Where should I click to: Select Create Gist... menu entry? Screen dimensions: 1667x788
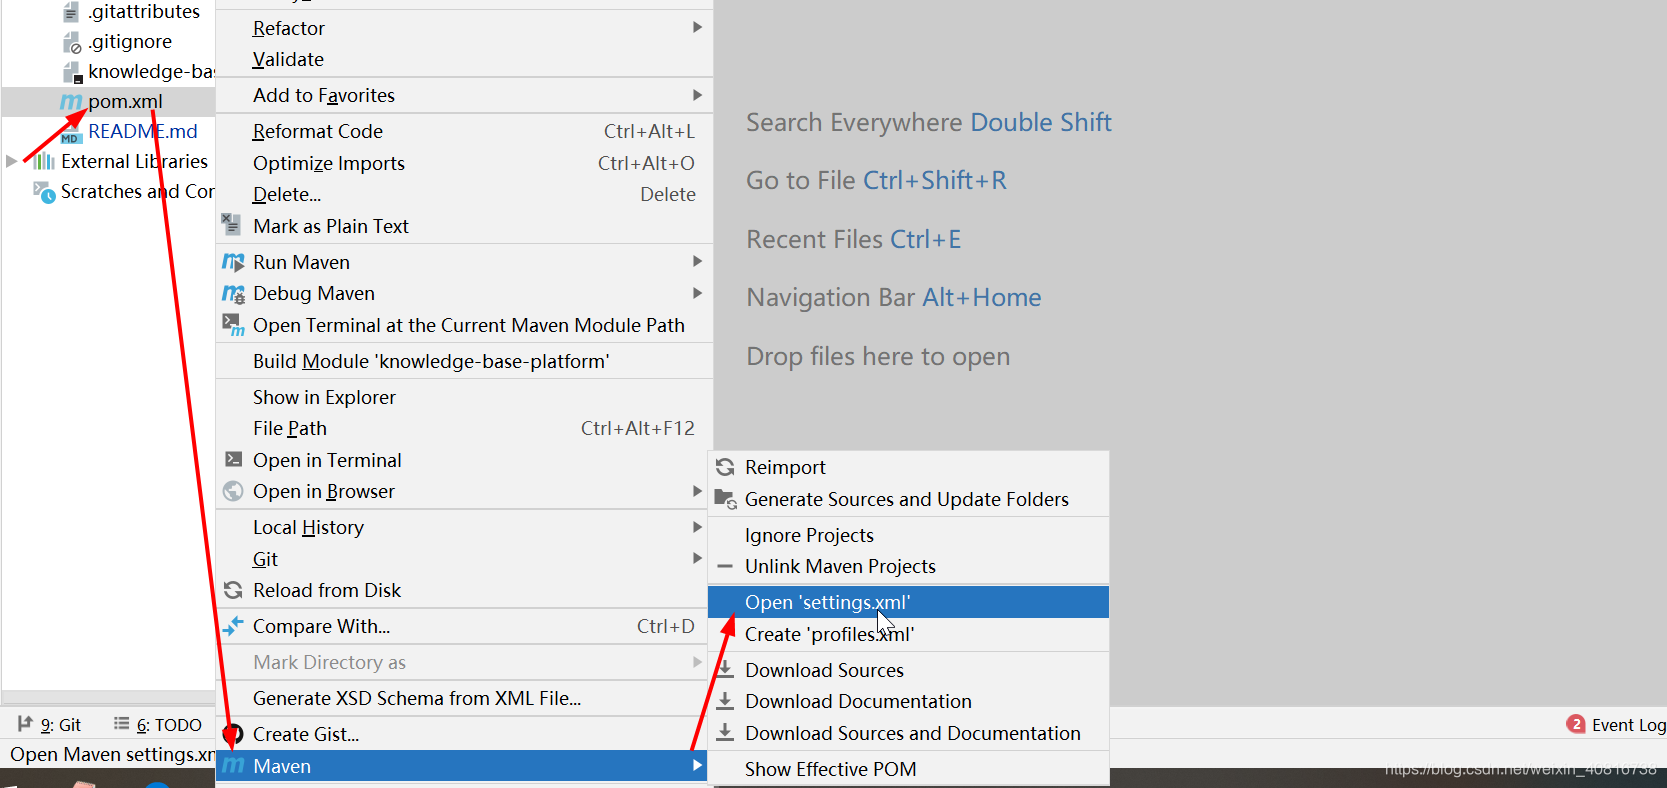point(464,734)
